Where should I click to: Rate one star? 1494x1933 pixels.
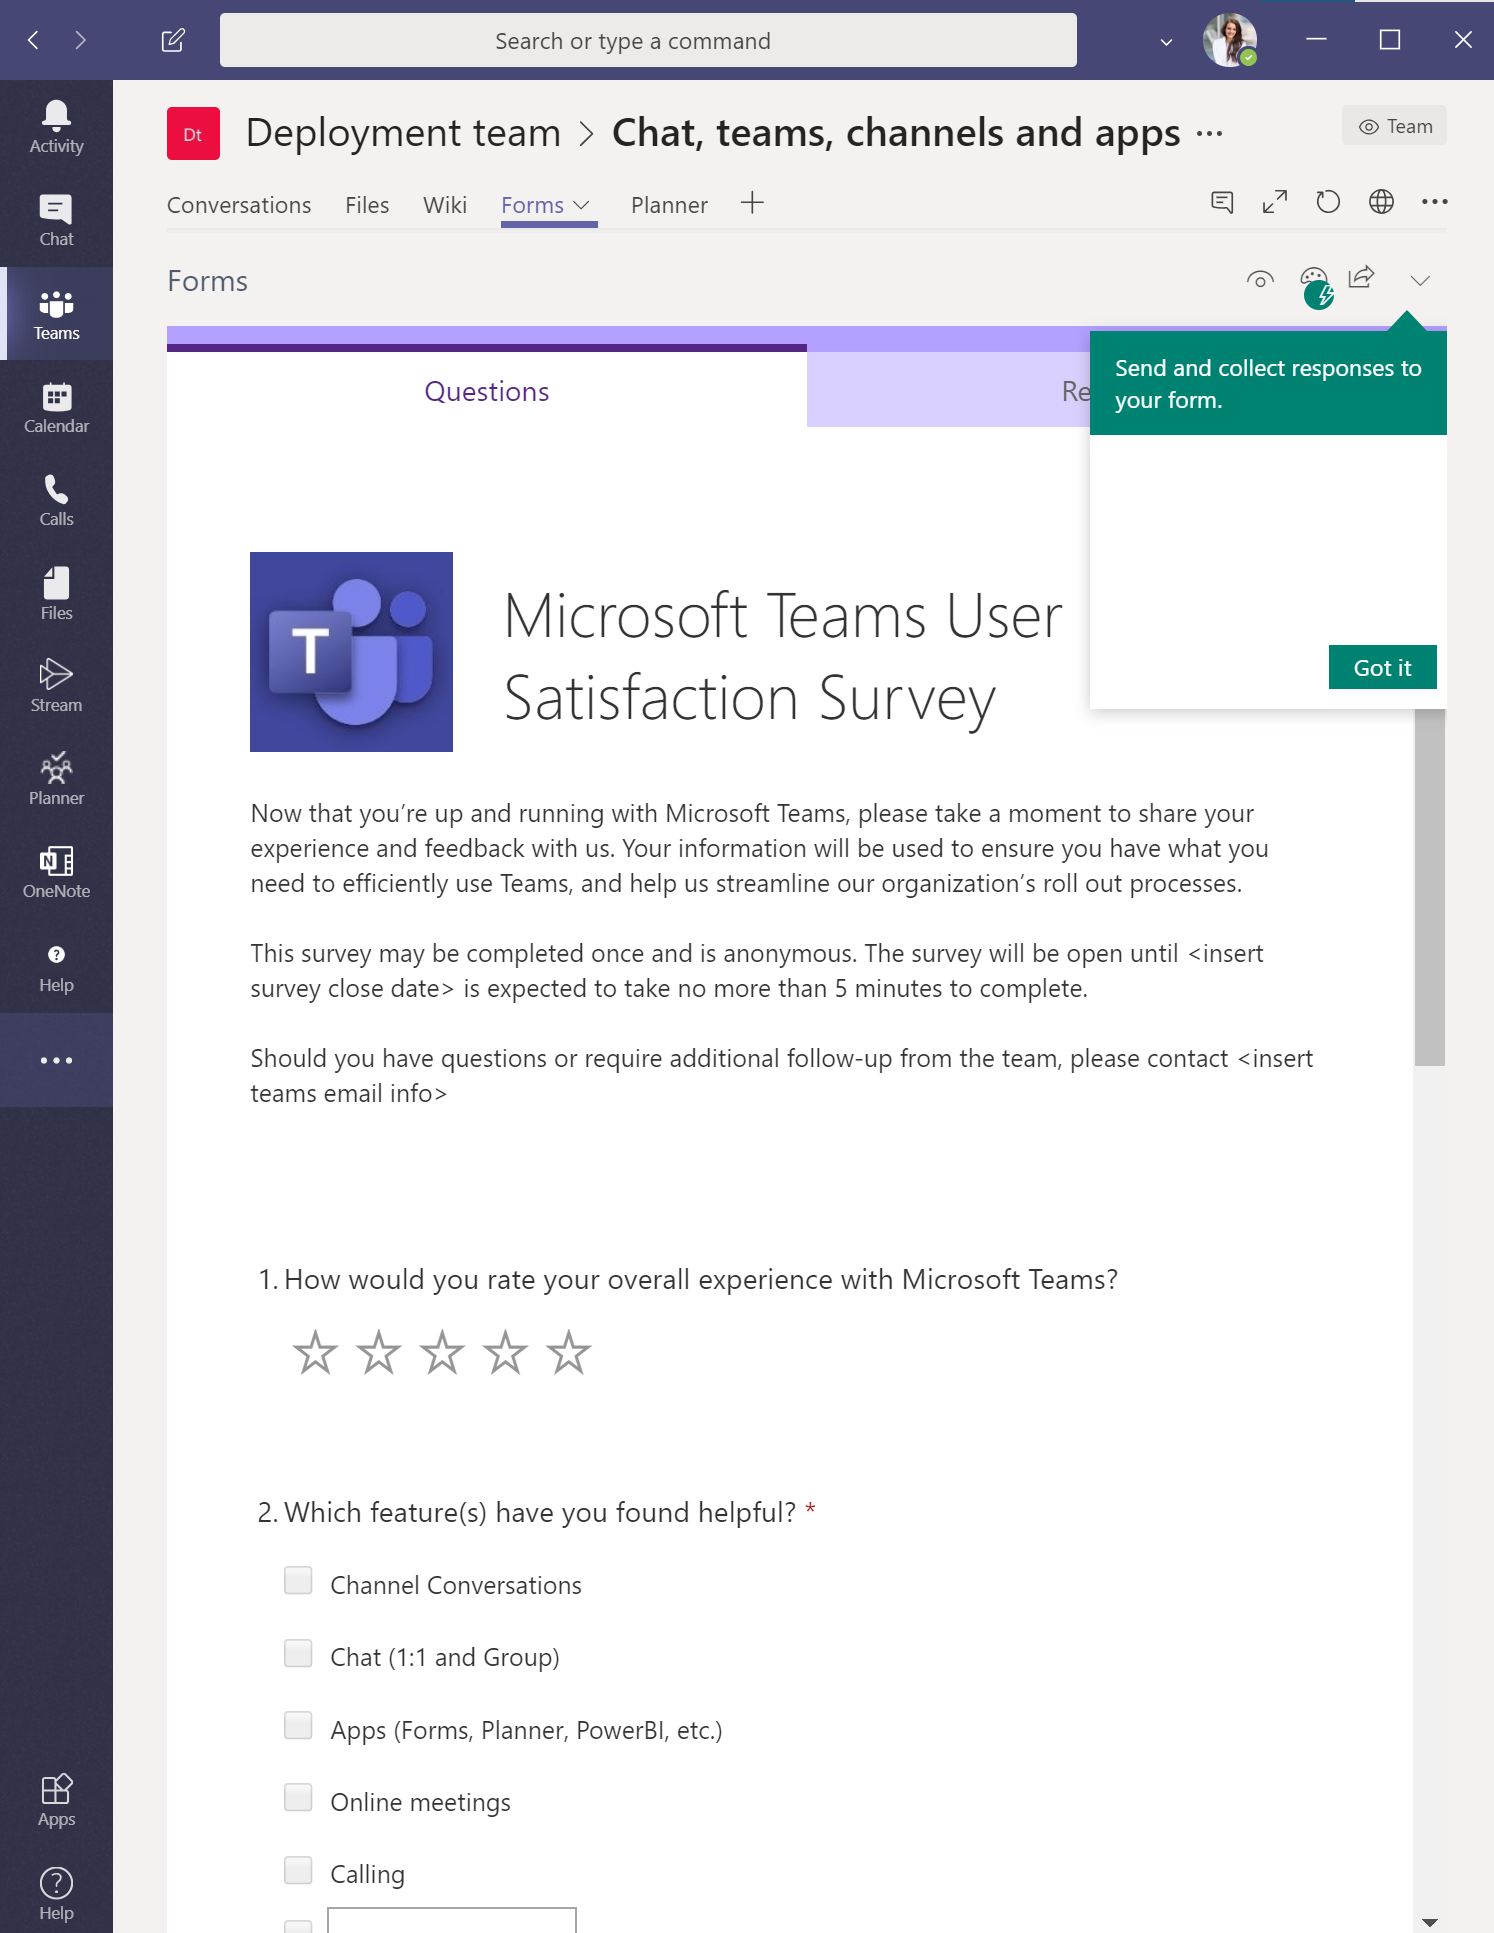click(x=315, y=1352)
